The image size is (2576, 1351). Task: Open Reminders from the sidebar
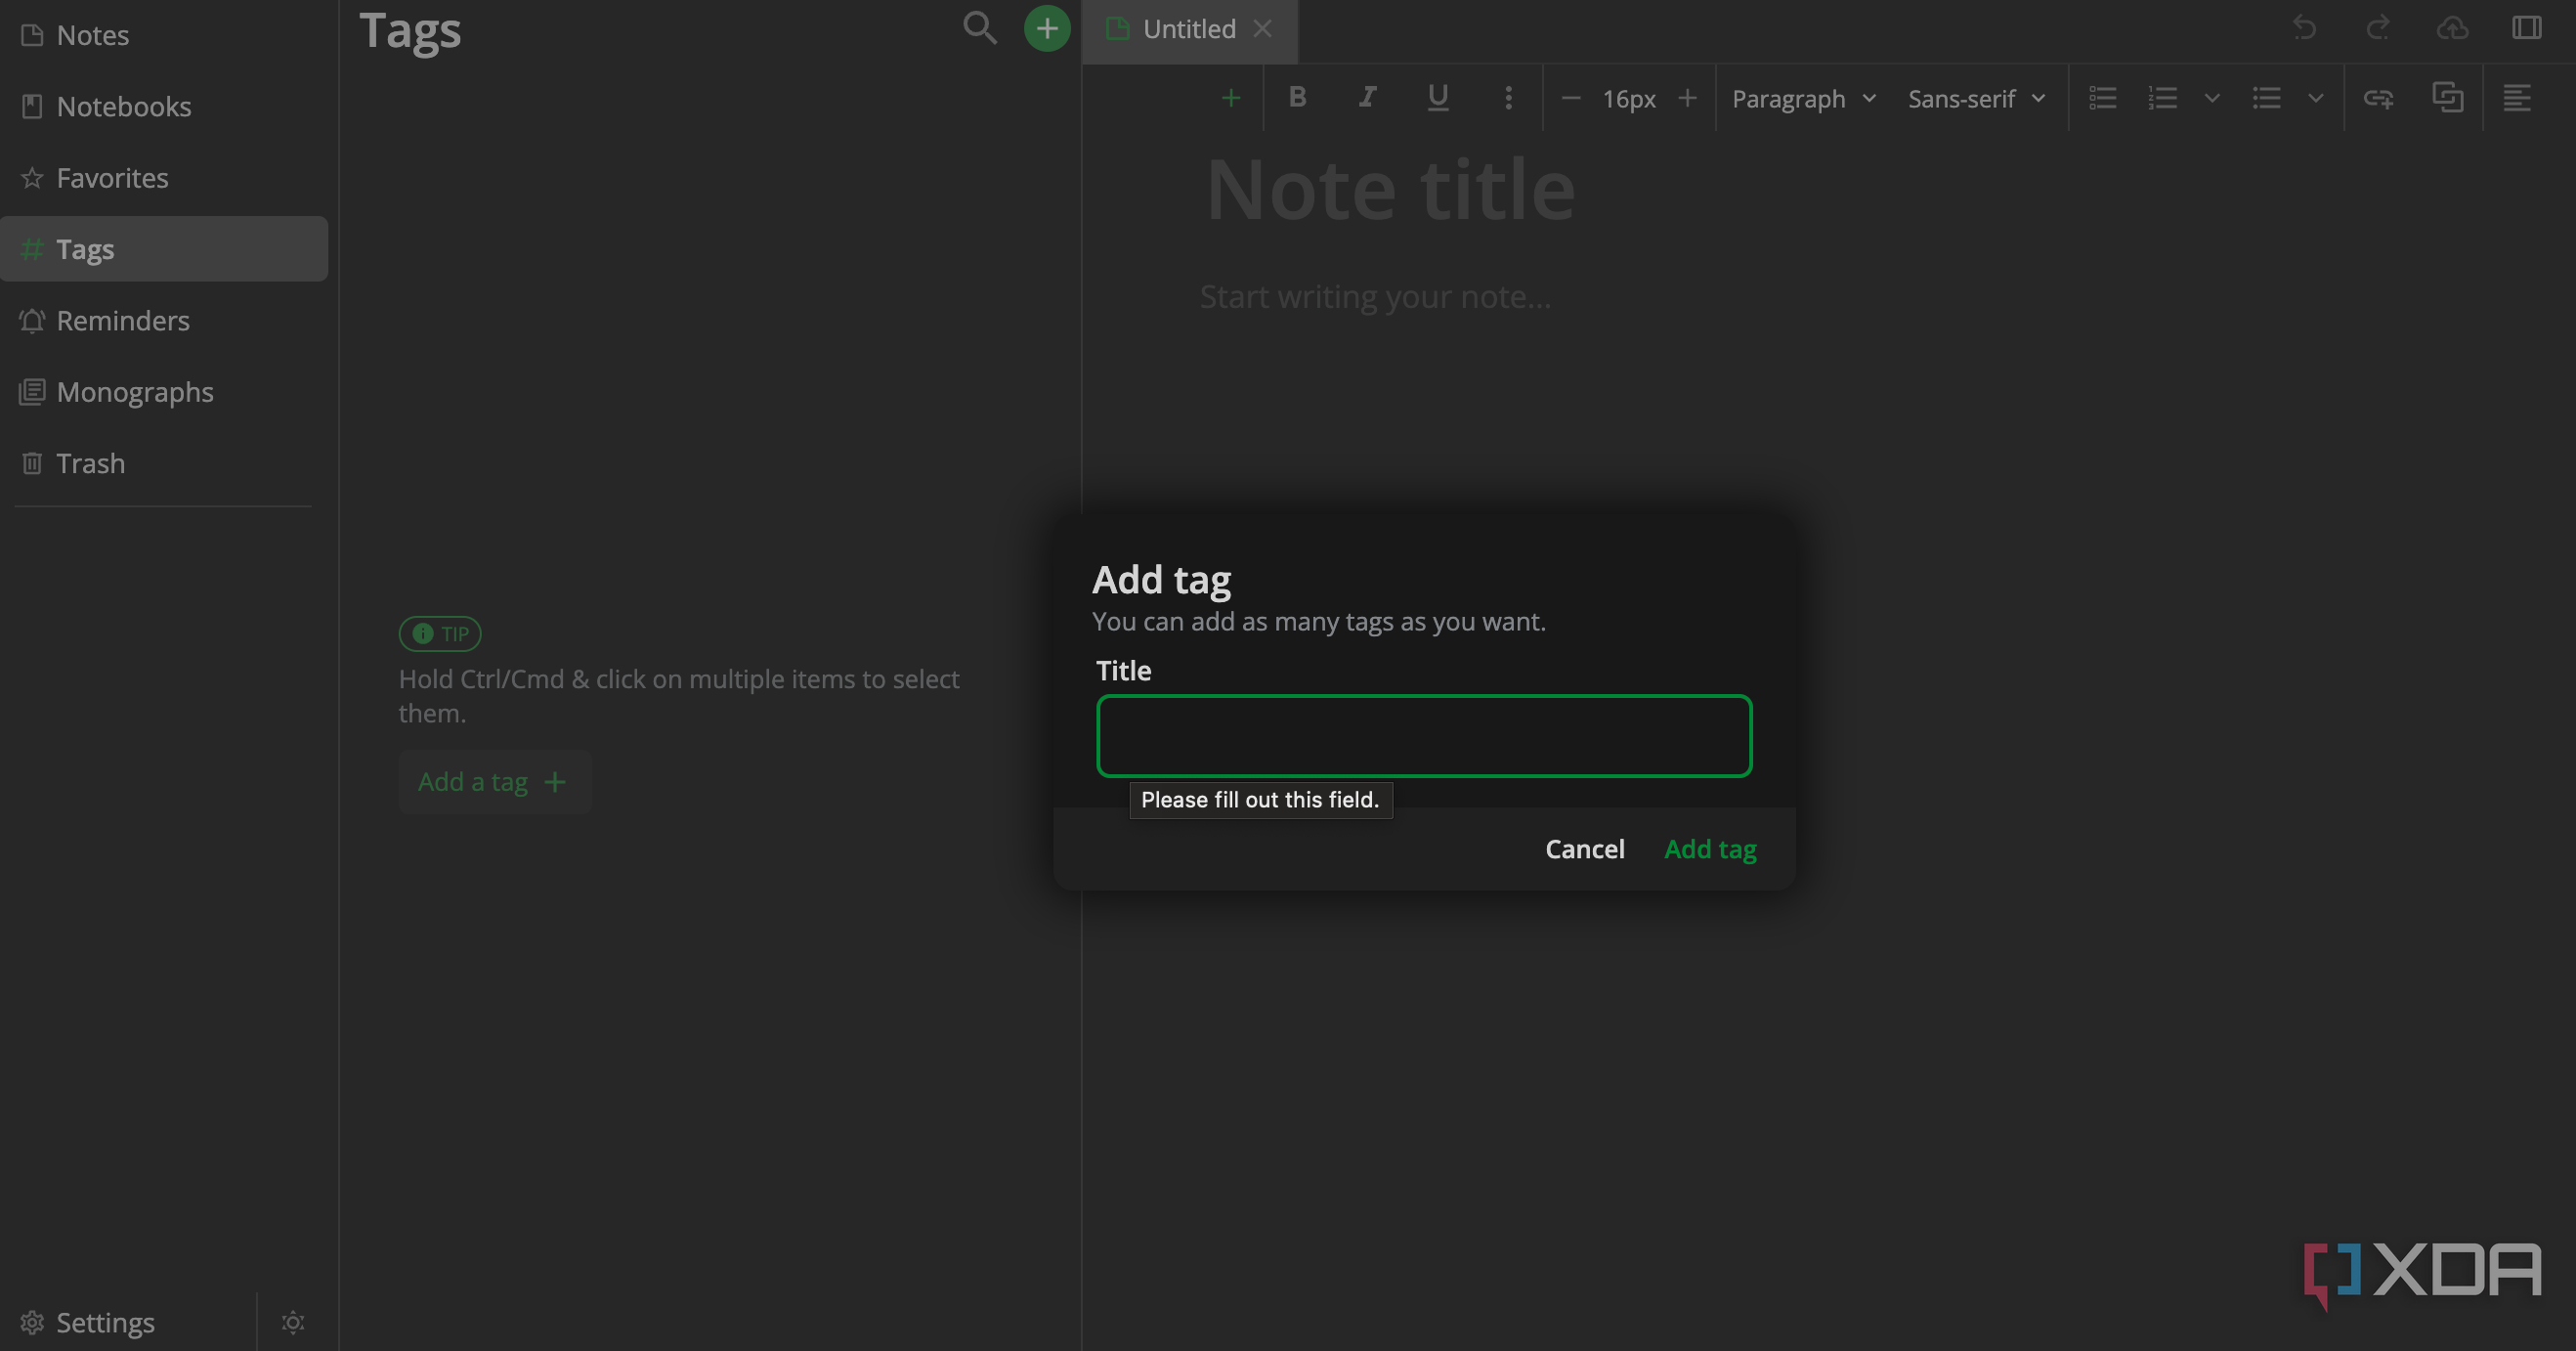pos(164,320)
